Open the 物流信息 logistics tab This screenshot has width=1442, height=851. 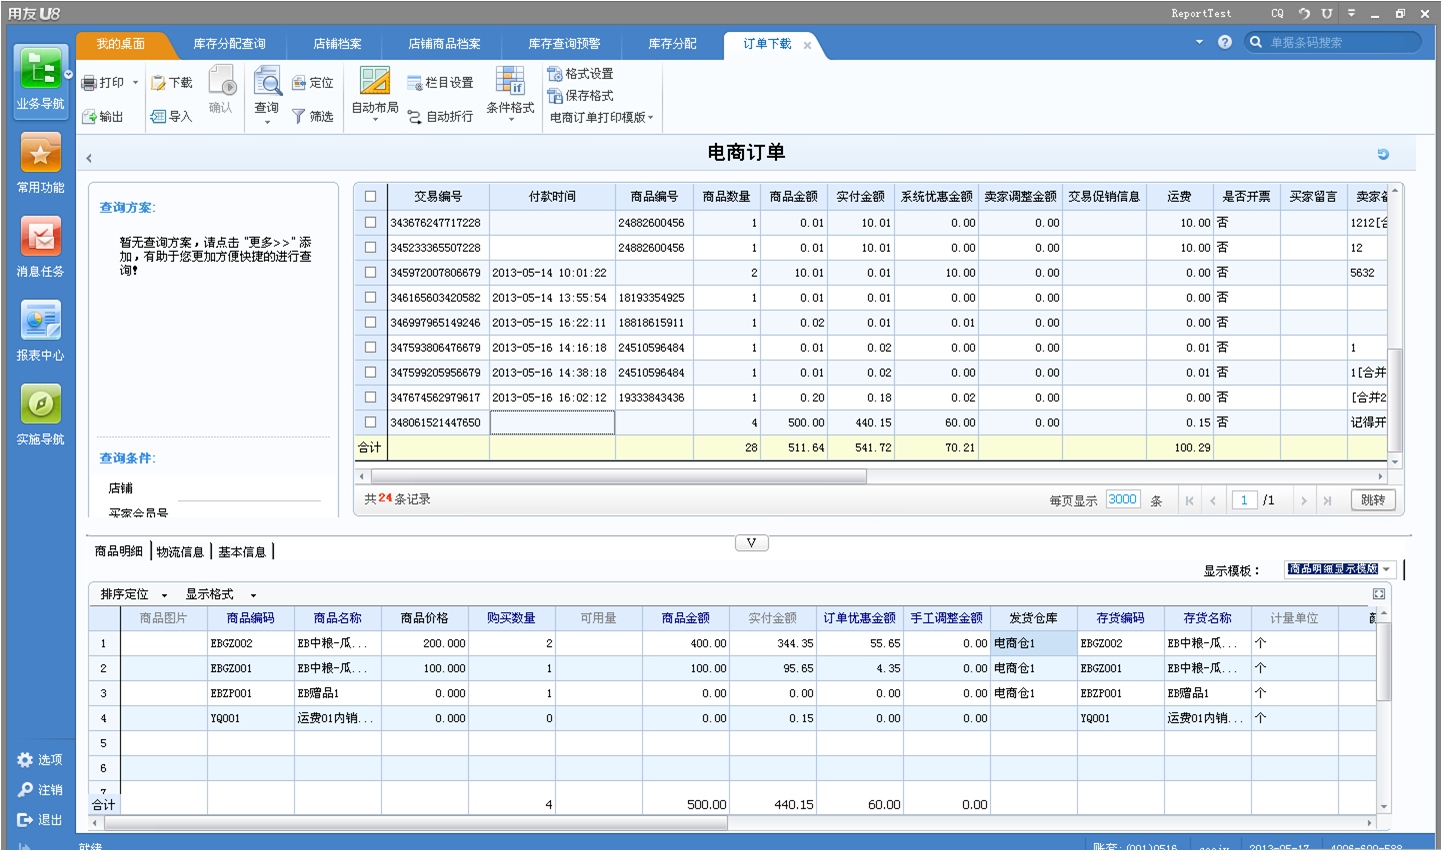tap(180, 552)
